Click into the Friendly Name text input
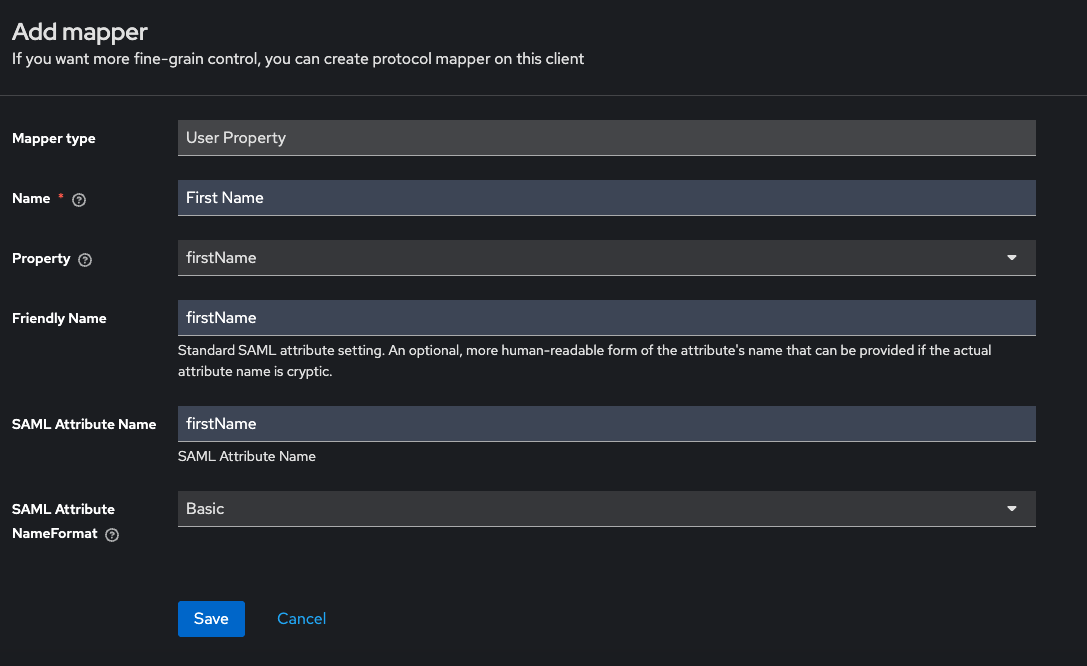 (606, 318)
